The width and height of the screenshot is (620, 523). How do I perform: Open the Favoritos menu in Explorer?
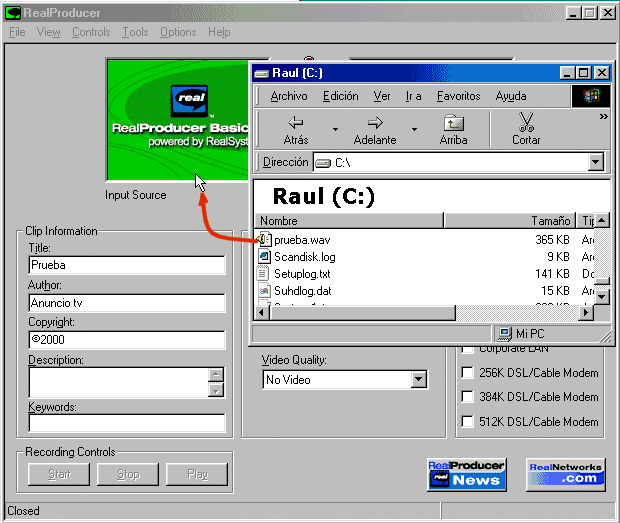pos(458,96)
